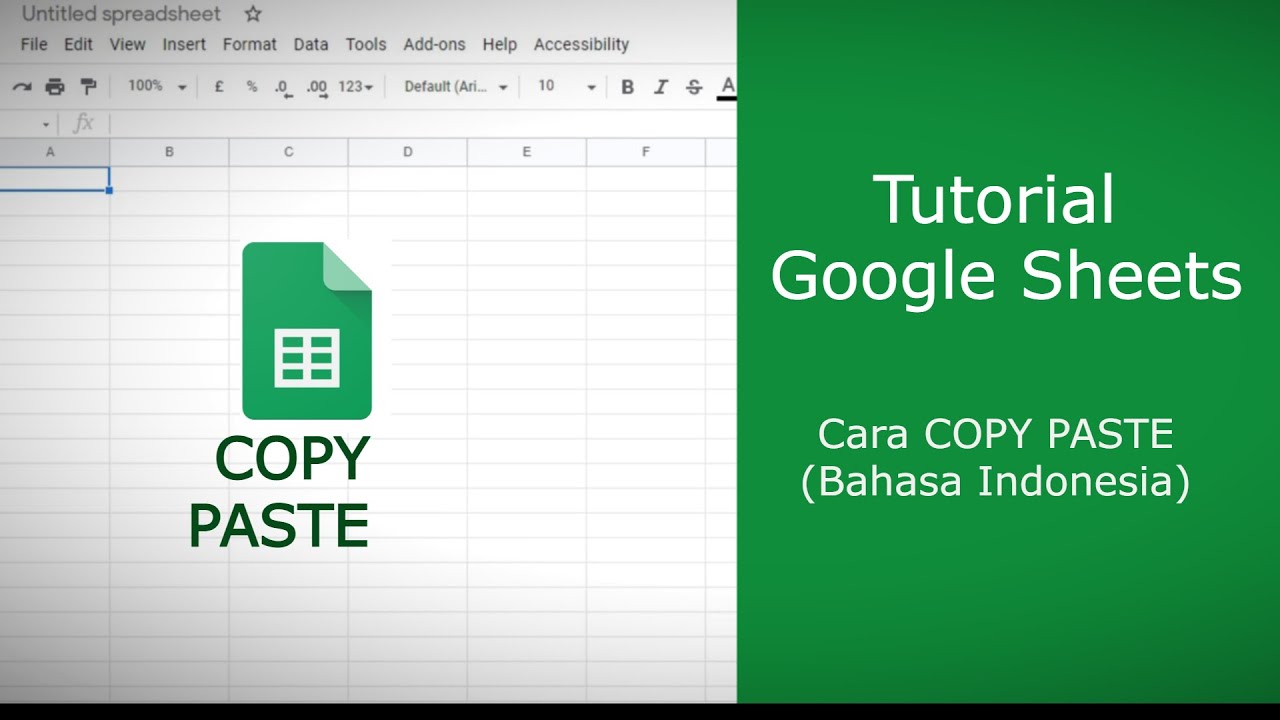The width and height of the screenshot is (1280, 720).
Task: Open the Format menu
Action: click(250, 44)
